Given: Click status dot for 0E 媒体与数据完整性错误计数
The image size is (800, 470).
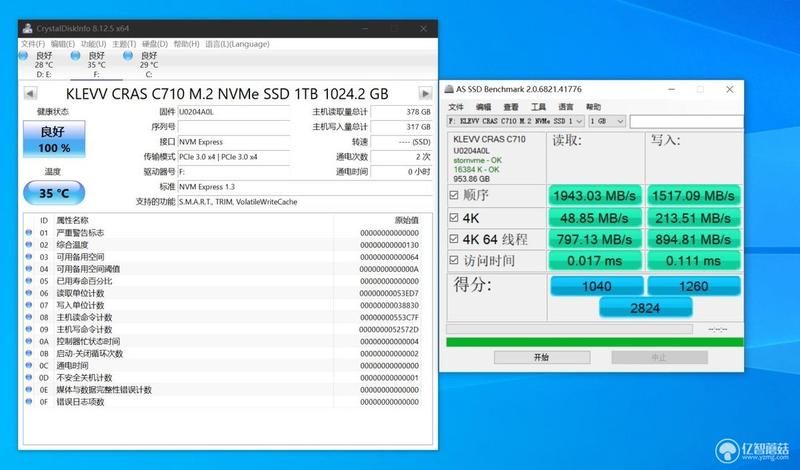Looking at the screenshot, I should pyautogui.click(x=29, y=390).
